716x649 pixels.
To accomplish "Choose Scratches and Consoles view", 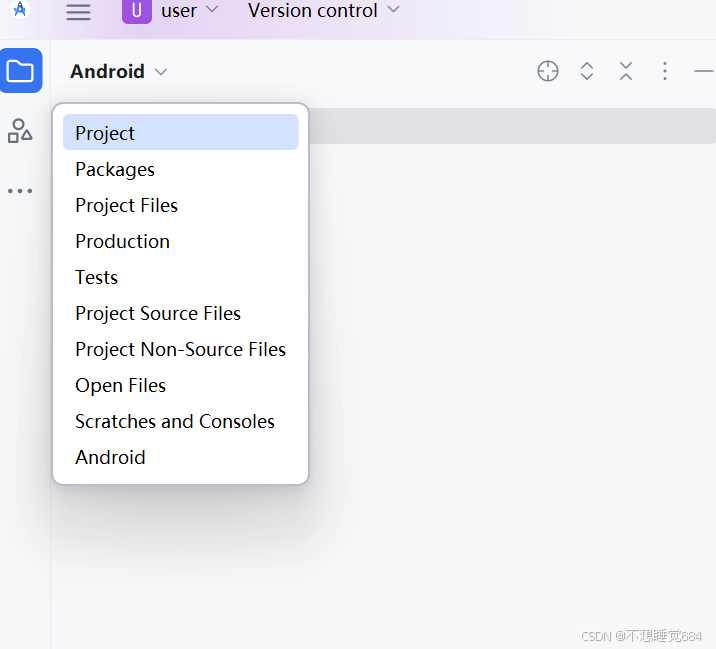I will (175, 421).
